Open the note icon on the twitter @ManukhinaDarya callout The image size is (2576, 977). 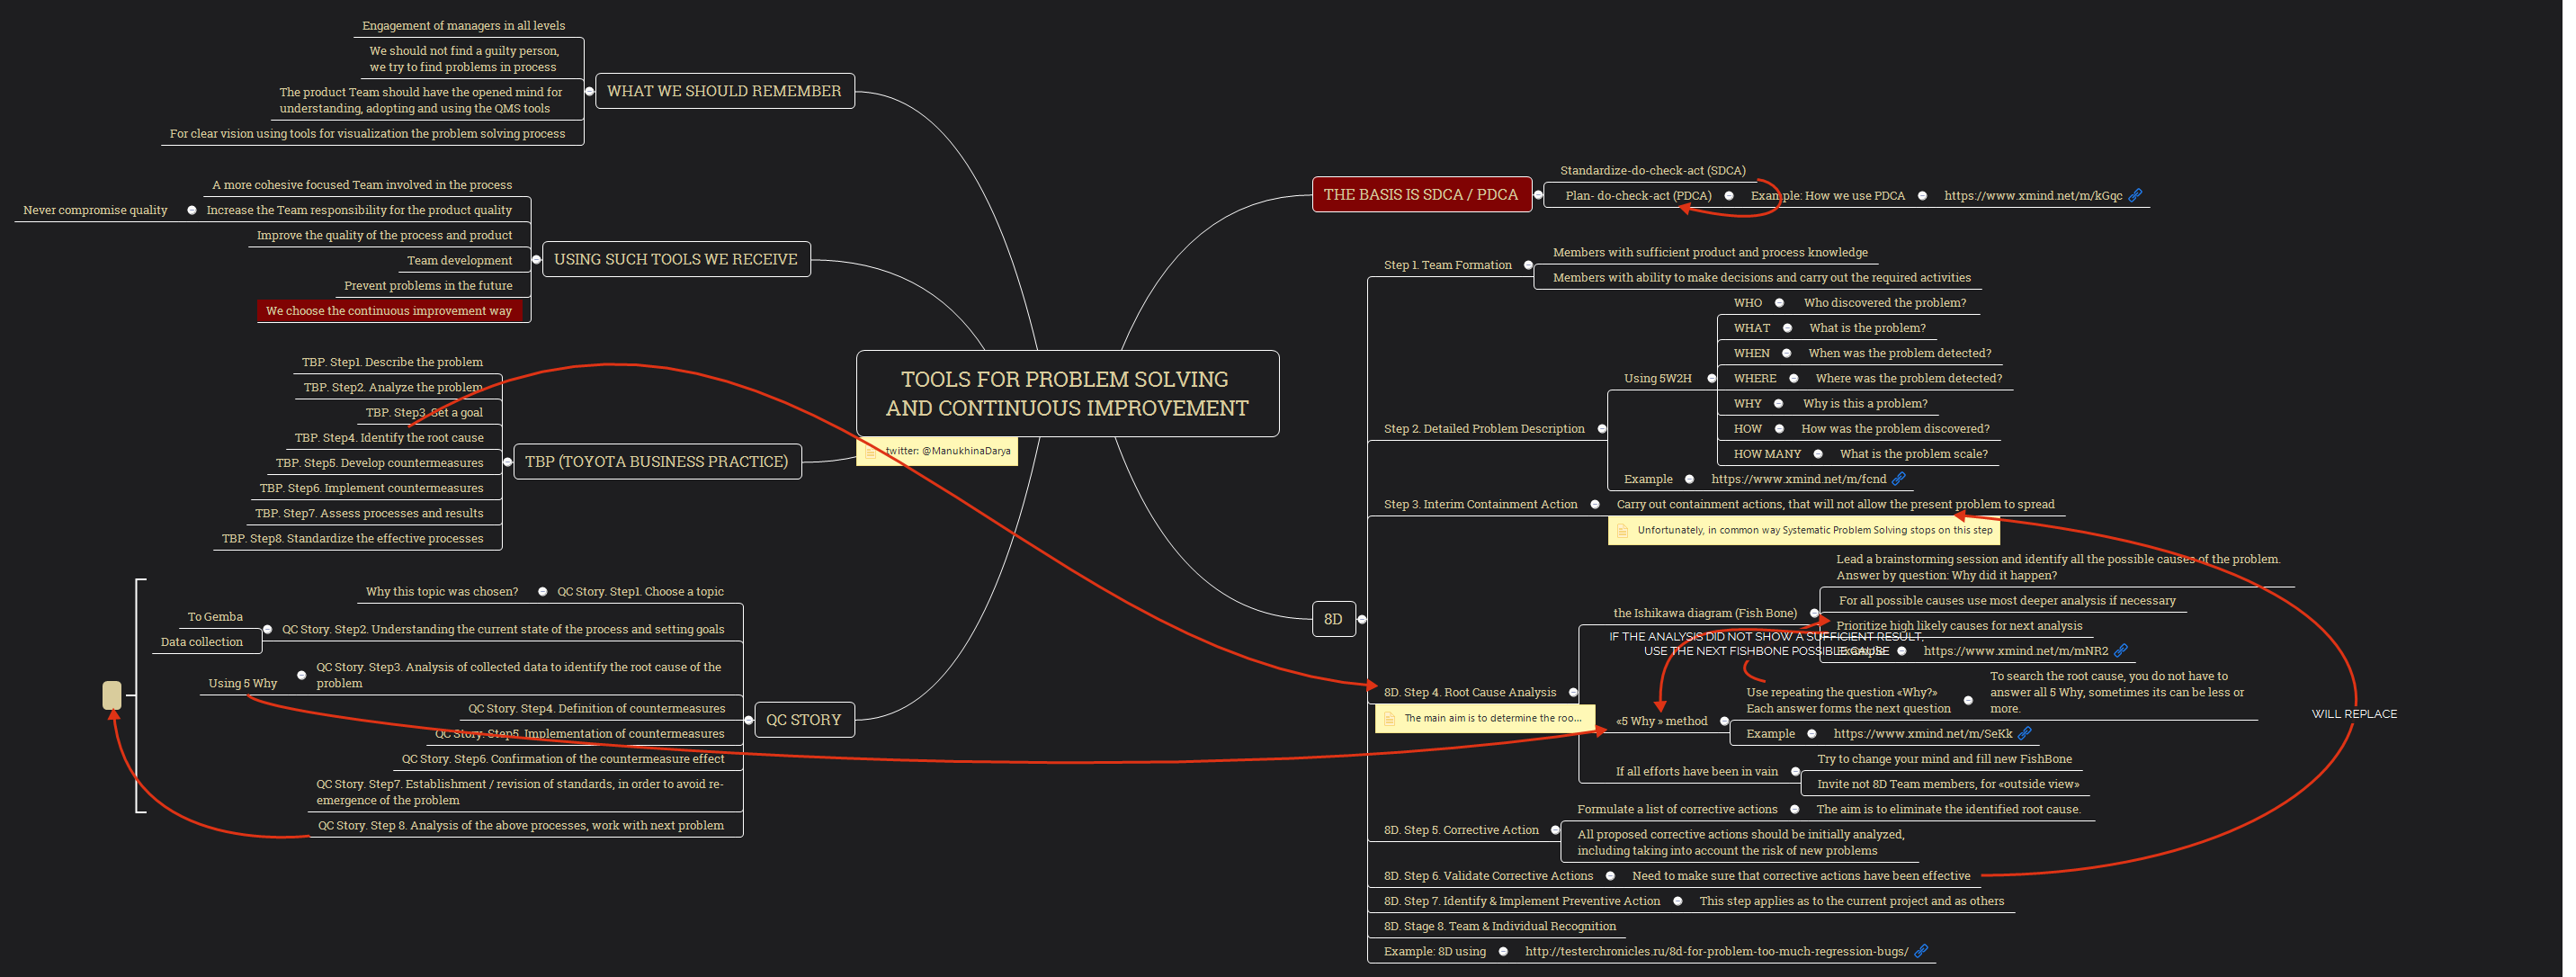click(x=870, y=451)
